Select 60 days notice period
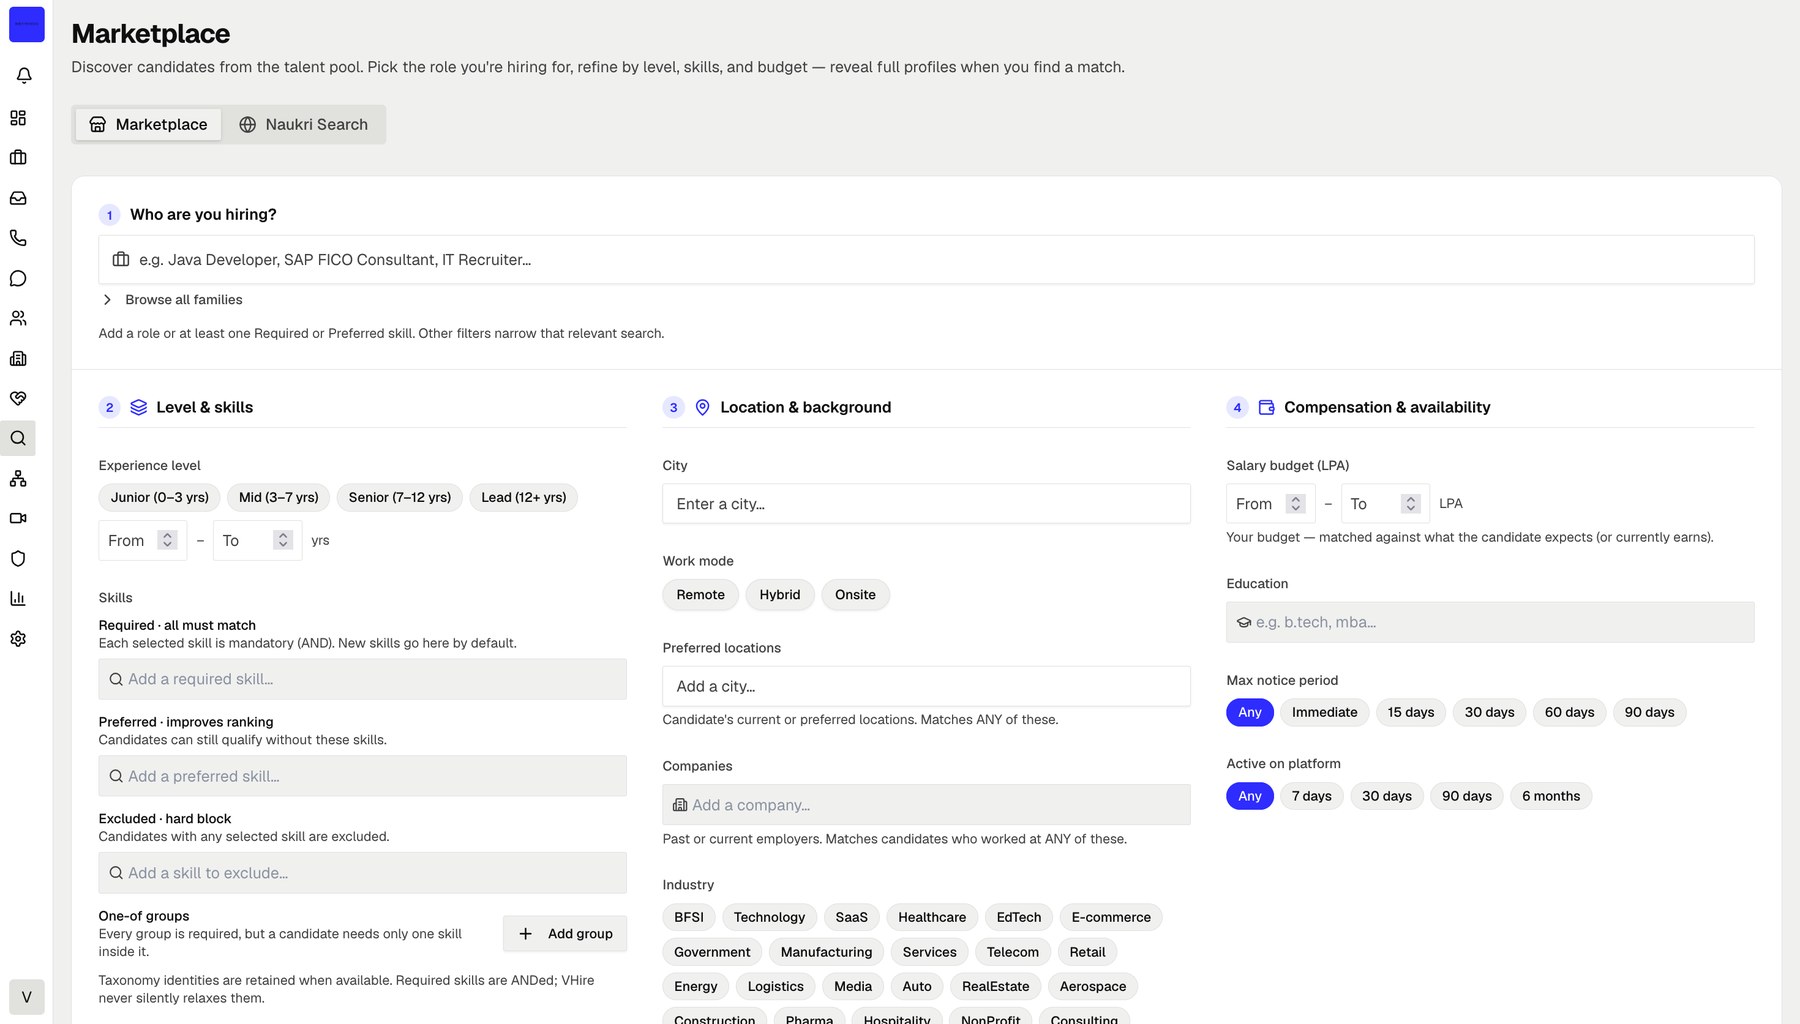1800x1024 pixels. pos(1570,713)
